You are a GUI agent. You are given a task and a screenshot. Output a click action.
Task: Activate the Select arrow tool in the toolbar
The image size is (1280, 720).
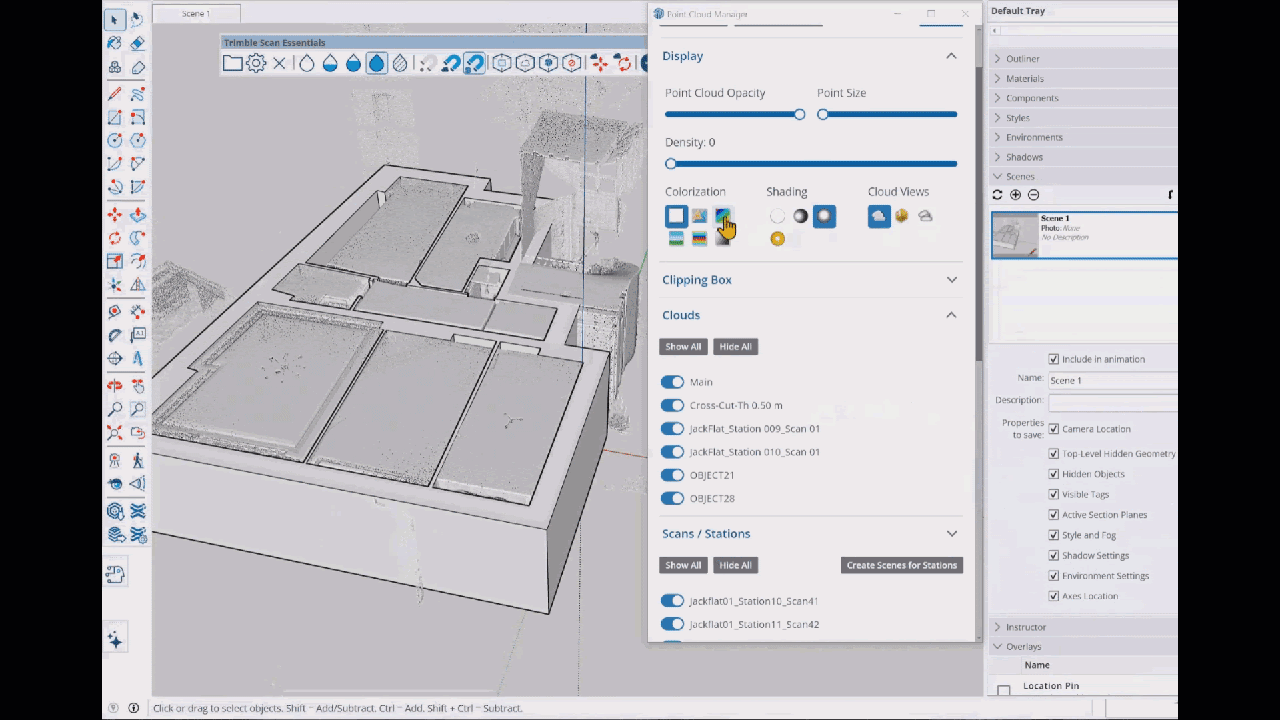pos(114,18)
